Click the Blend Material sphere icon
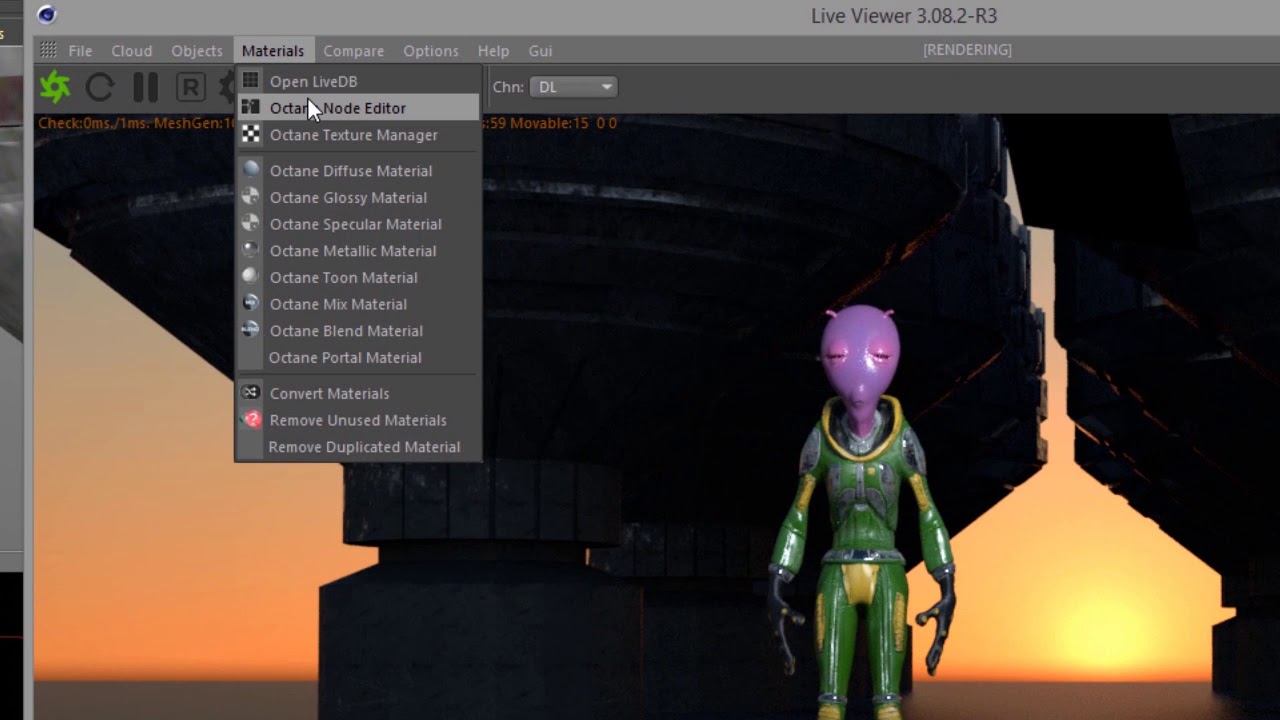 tap(251, 330)
